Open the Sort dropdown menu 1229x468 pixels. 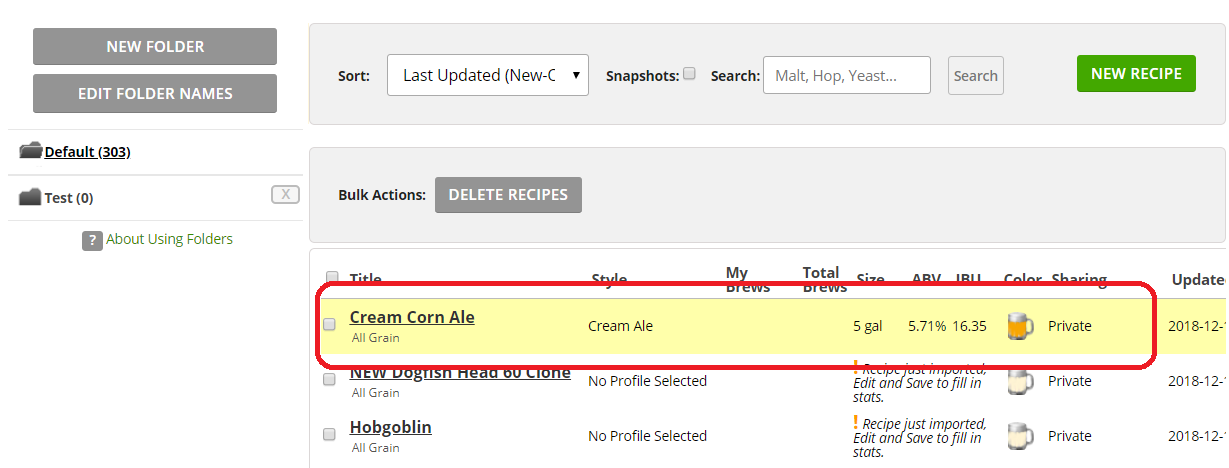tap(487, 75)
